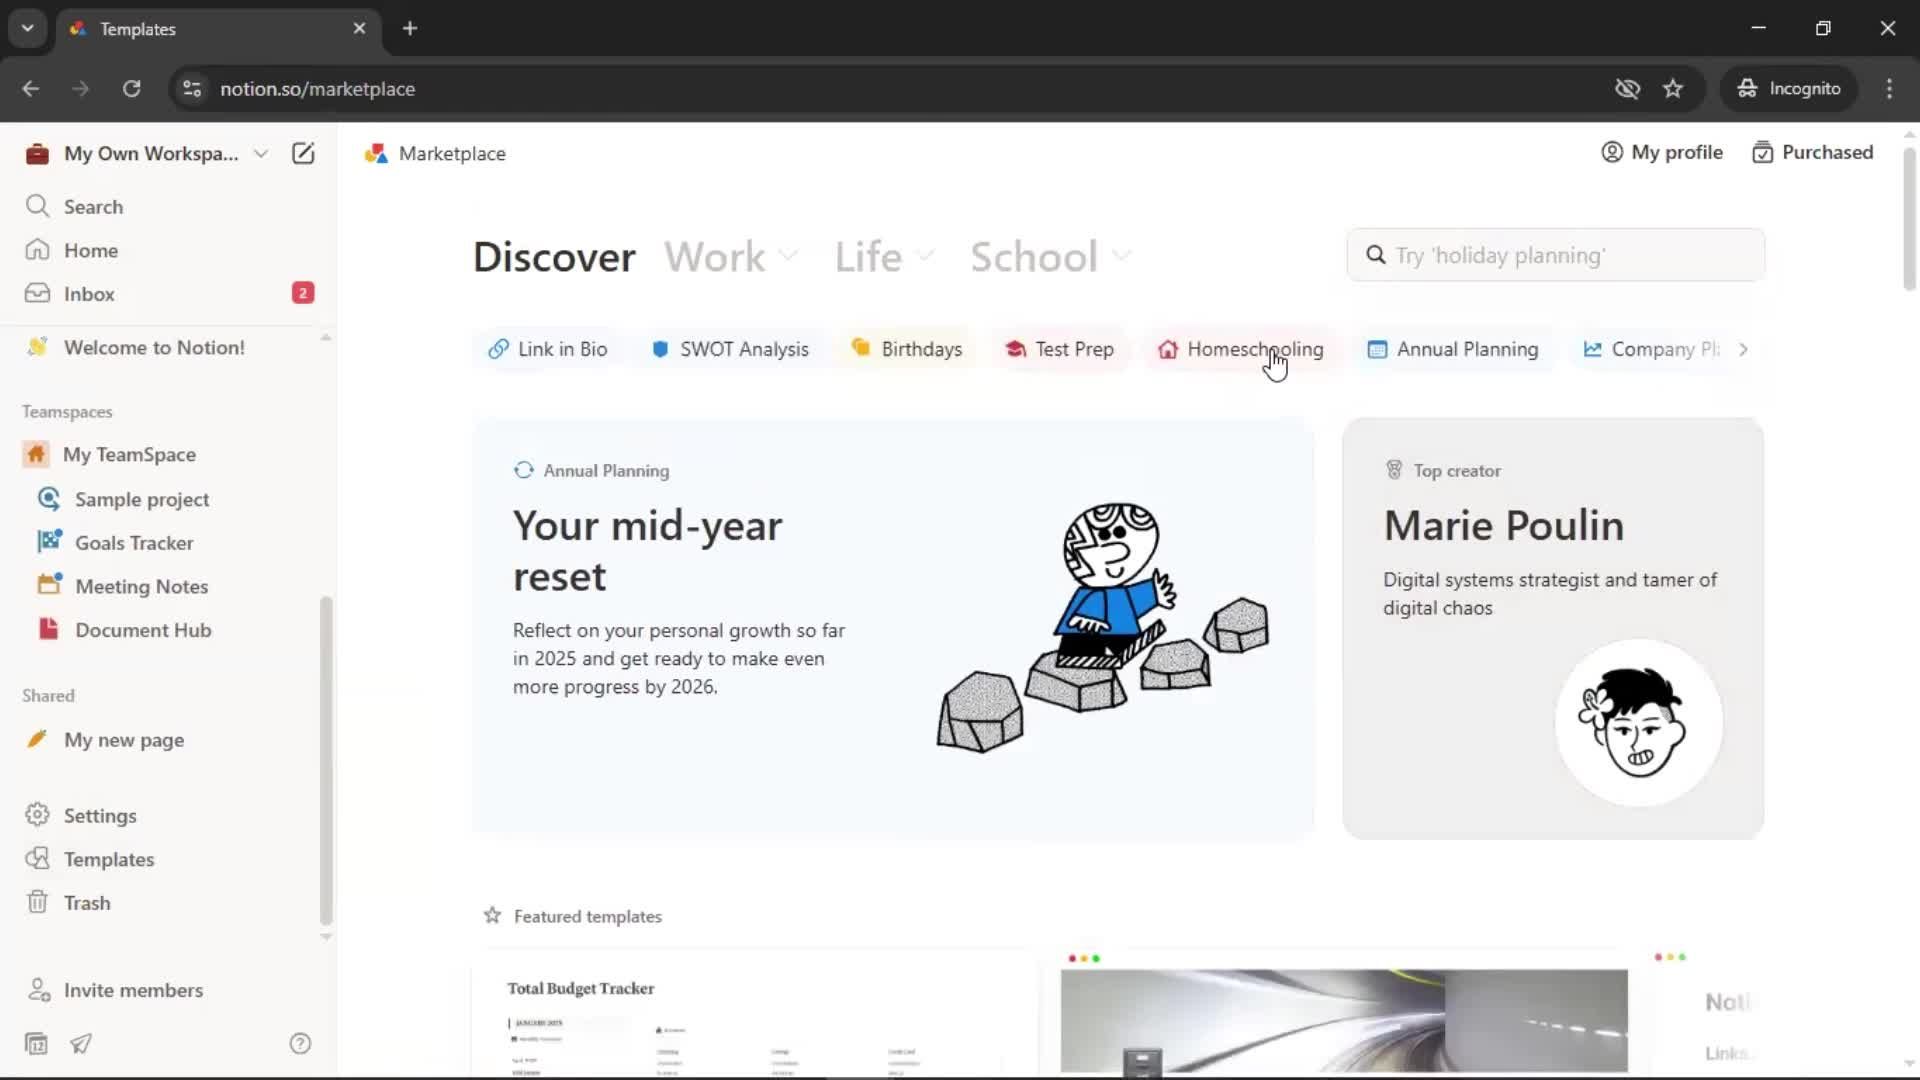This screenshot has height=1080, width=1920.
Task: Click the new page compose icon
Action: tap(303, 153)
